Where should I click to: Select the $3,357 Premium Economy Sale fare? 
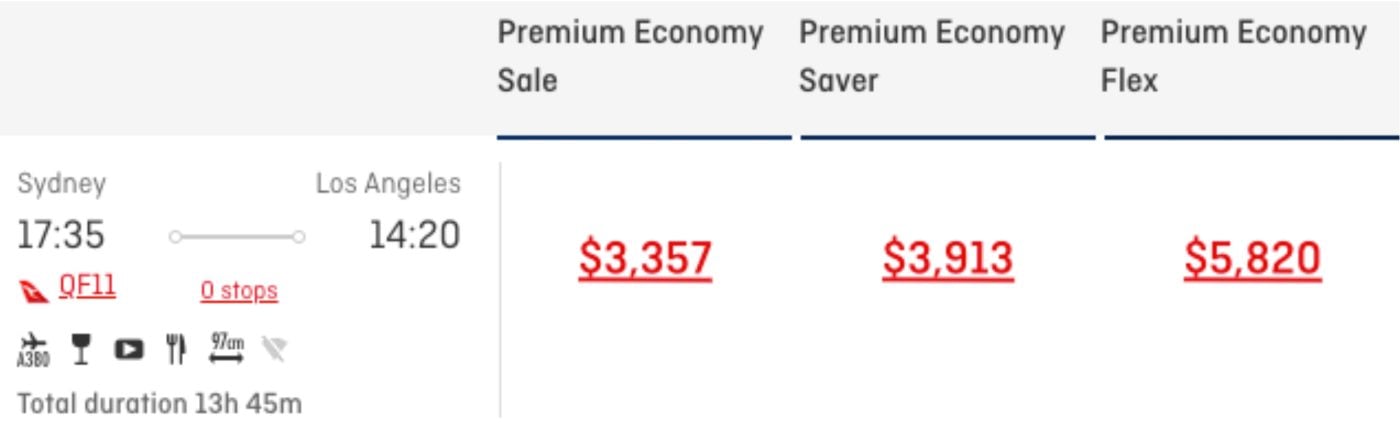pos(645,258)
